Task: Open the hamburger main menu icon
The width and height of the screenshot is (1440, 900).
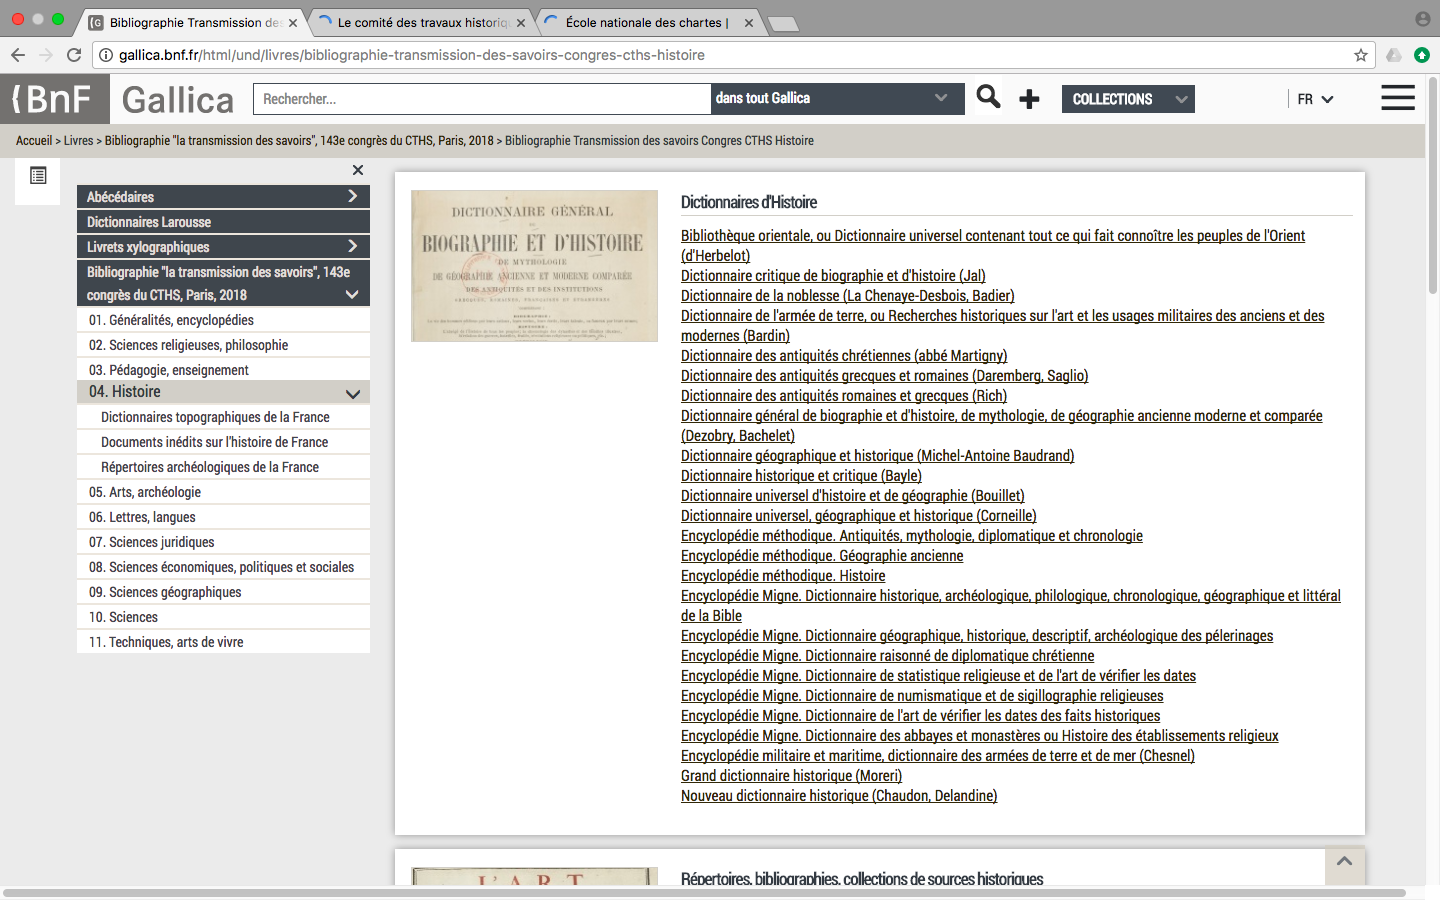Action: tap(1398, 97)
